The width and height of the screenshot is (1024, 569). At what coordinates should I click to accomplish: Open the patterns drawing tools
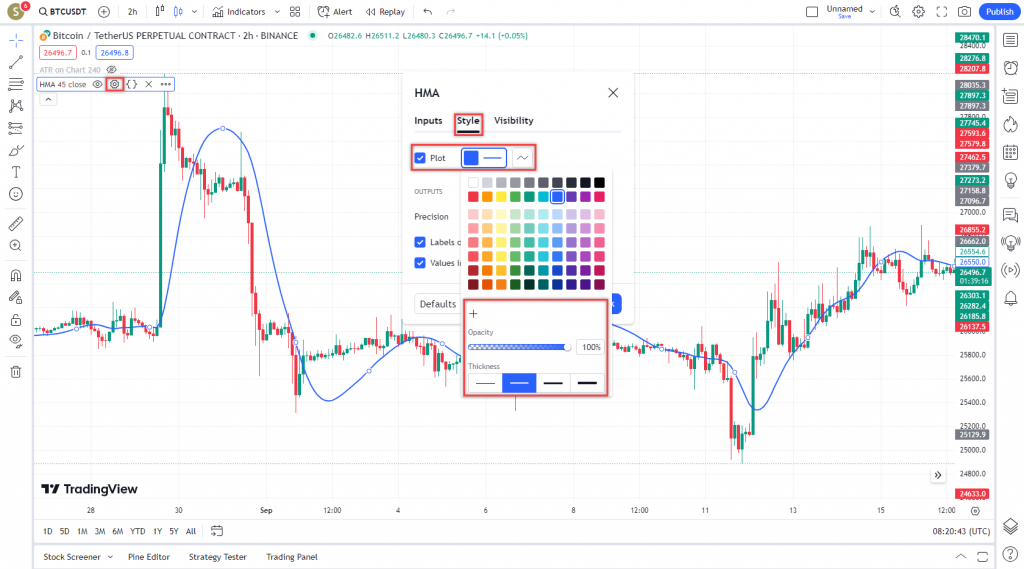(16, 106)
